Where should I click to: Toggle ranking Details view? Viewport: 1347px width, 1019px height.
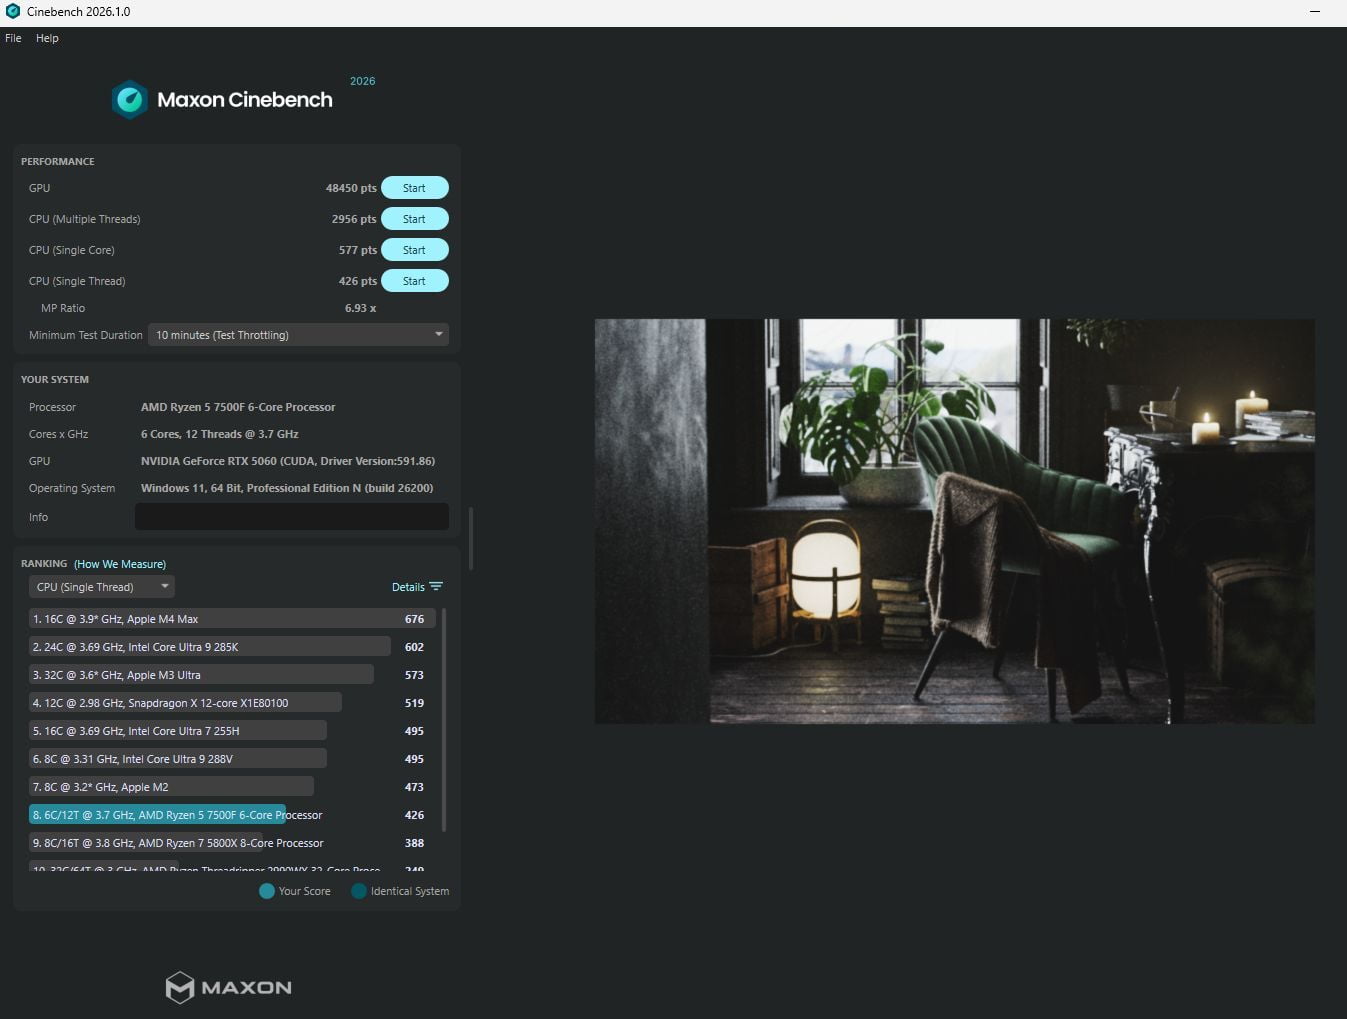tap(408, 587)
